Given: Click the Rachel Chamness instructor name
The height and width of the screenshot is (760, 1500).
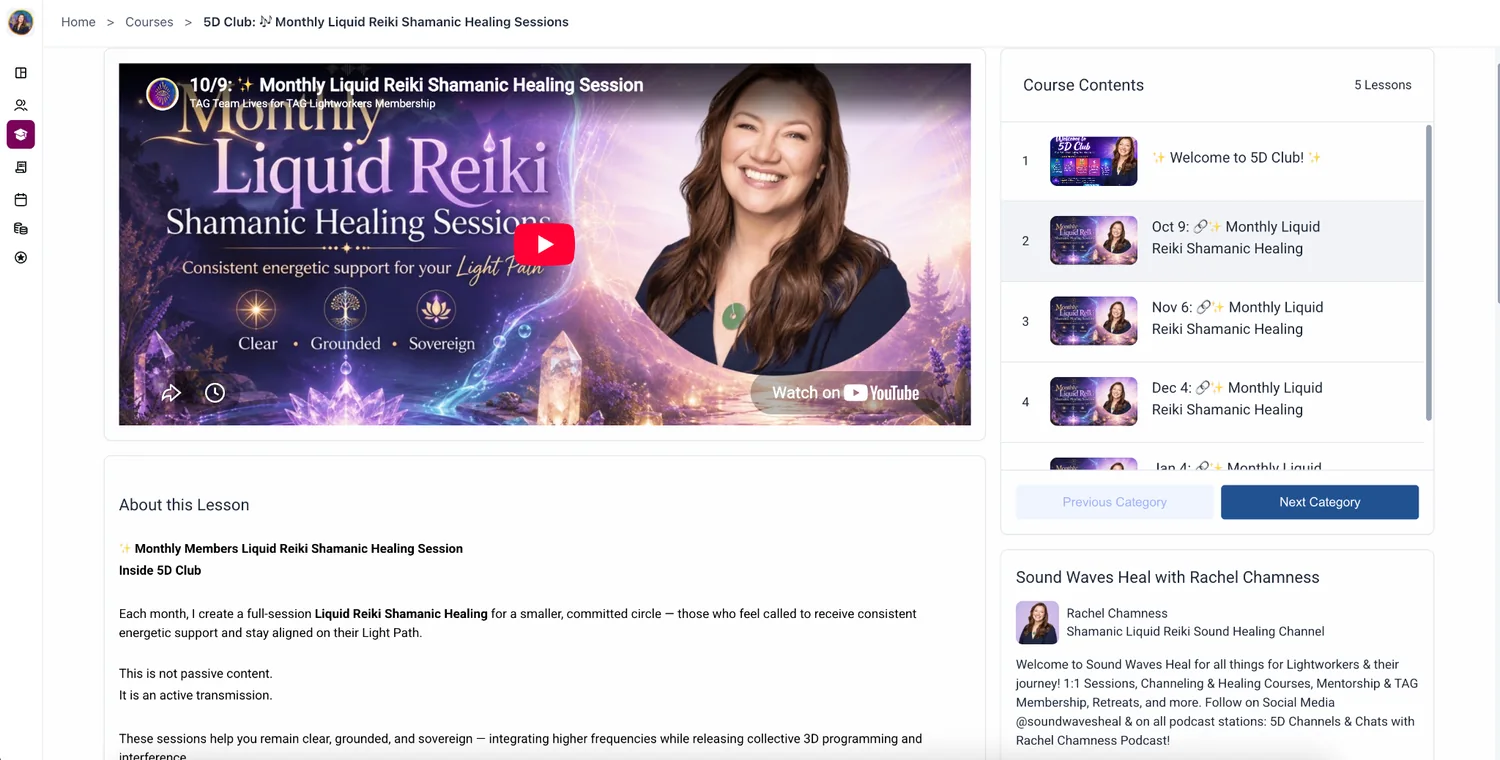Looking at the screenshot, I should click(1117, 613).
